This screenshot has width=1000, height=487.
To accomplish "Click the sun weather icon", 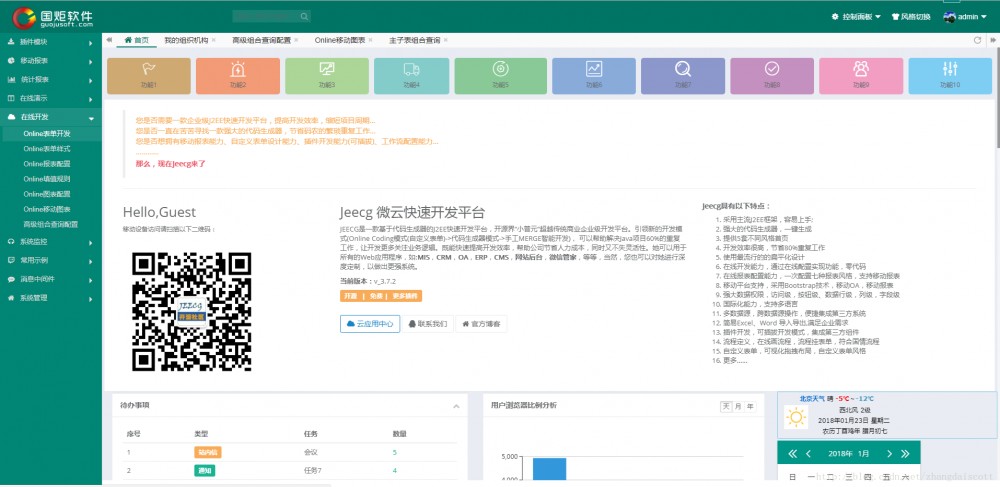I will click(x=795, y=418).
